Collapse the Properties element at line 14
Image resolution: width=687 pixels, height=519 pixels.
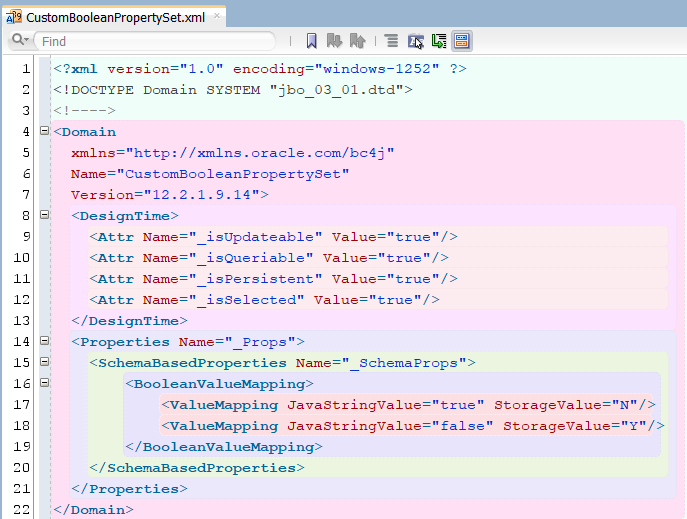44,340
